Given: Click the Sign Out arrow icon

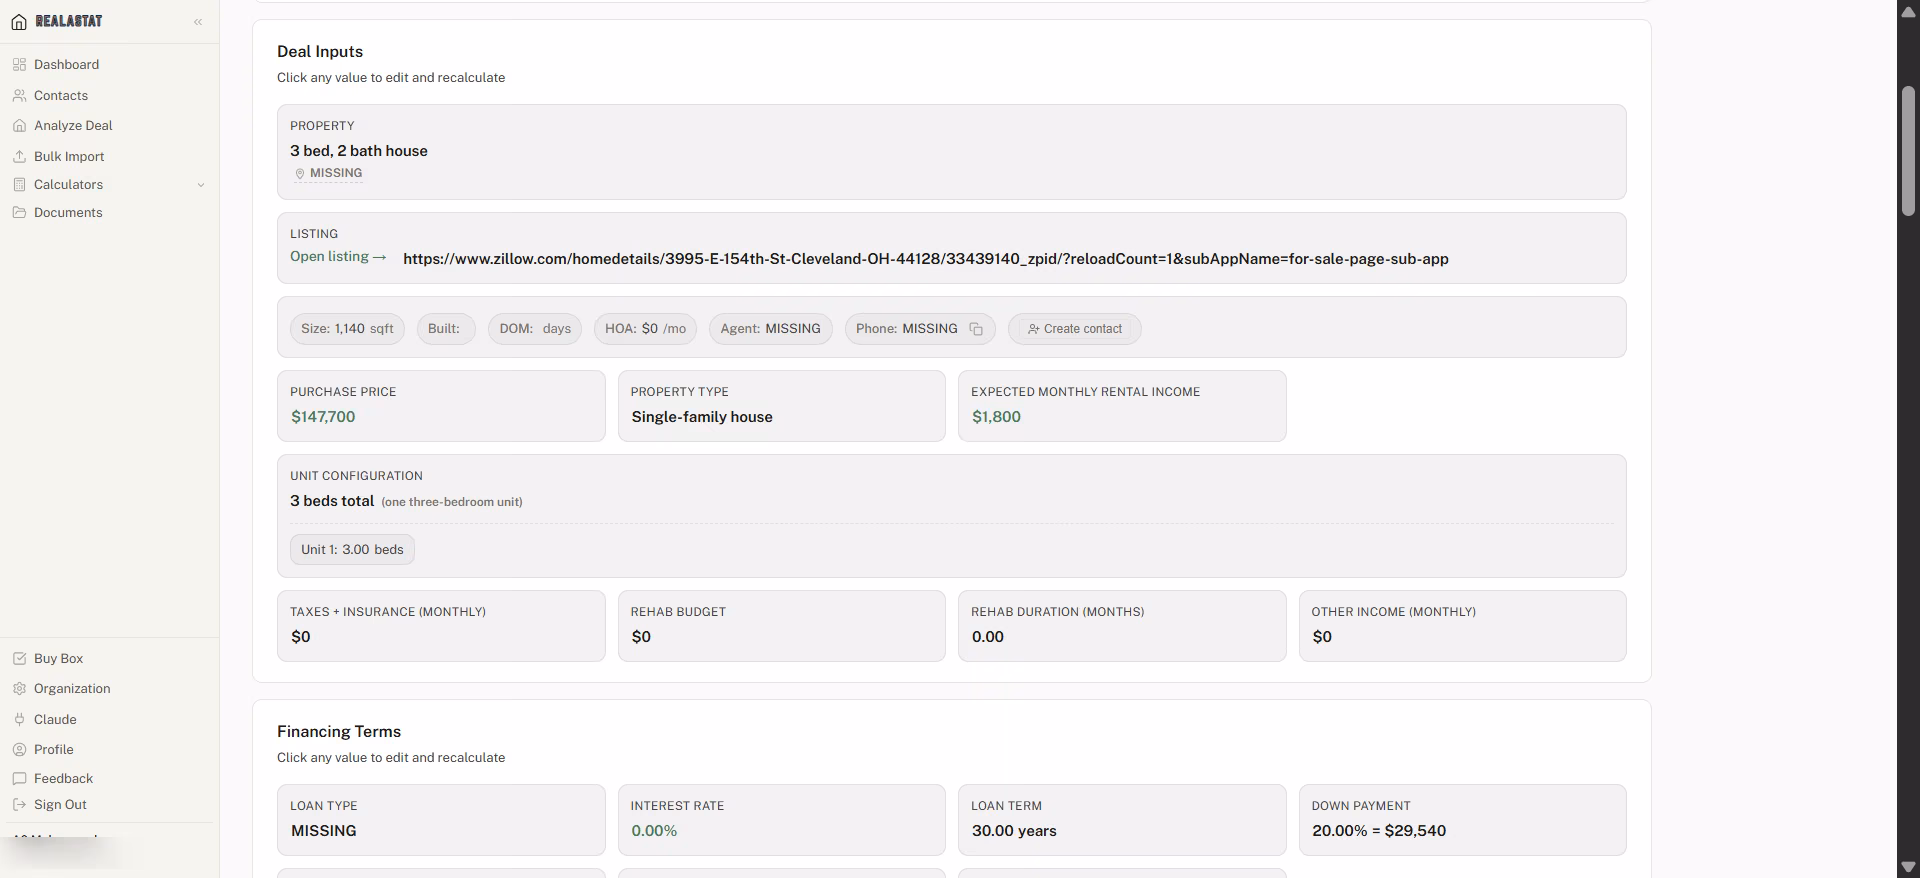Looking at the screenshot, I should 19,804.
